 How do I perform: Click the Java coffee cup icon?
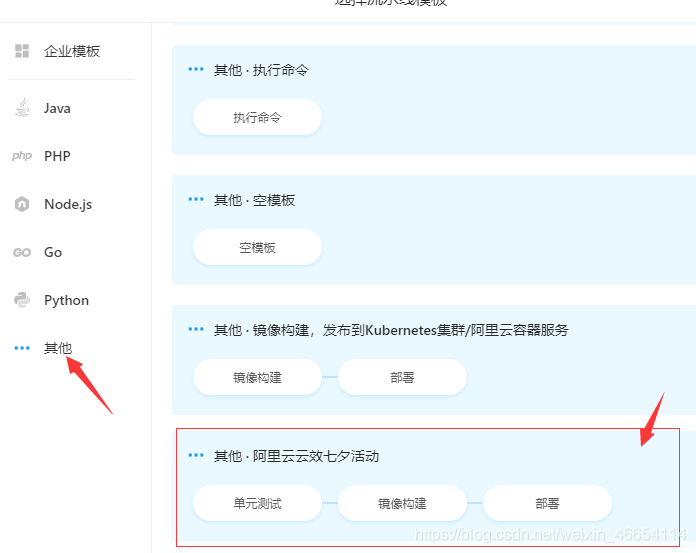tap(22, 108)
